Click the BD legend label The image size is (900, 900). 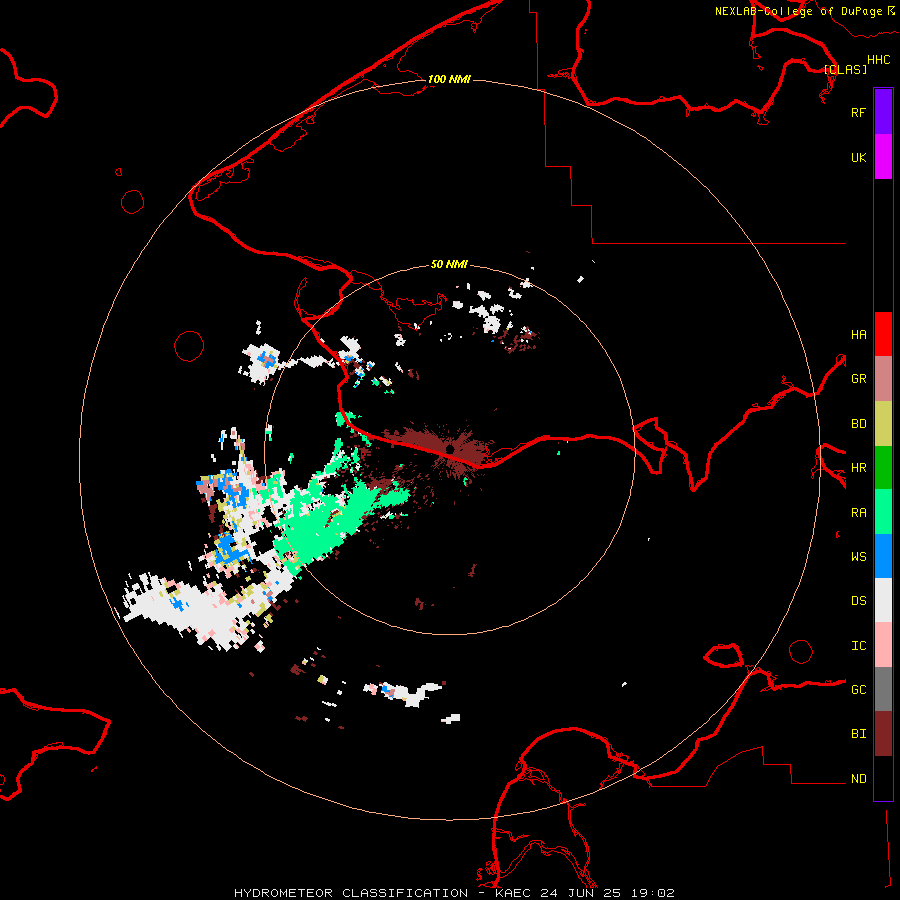858,424
